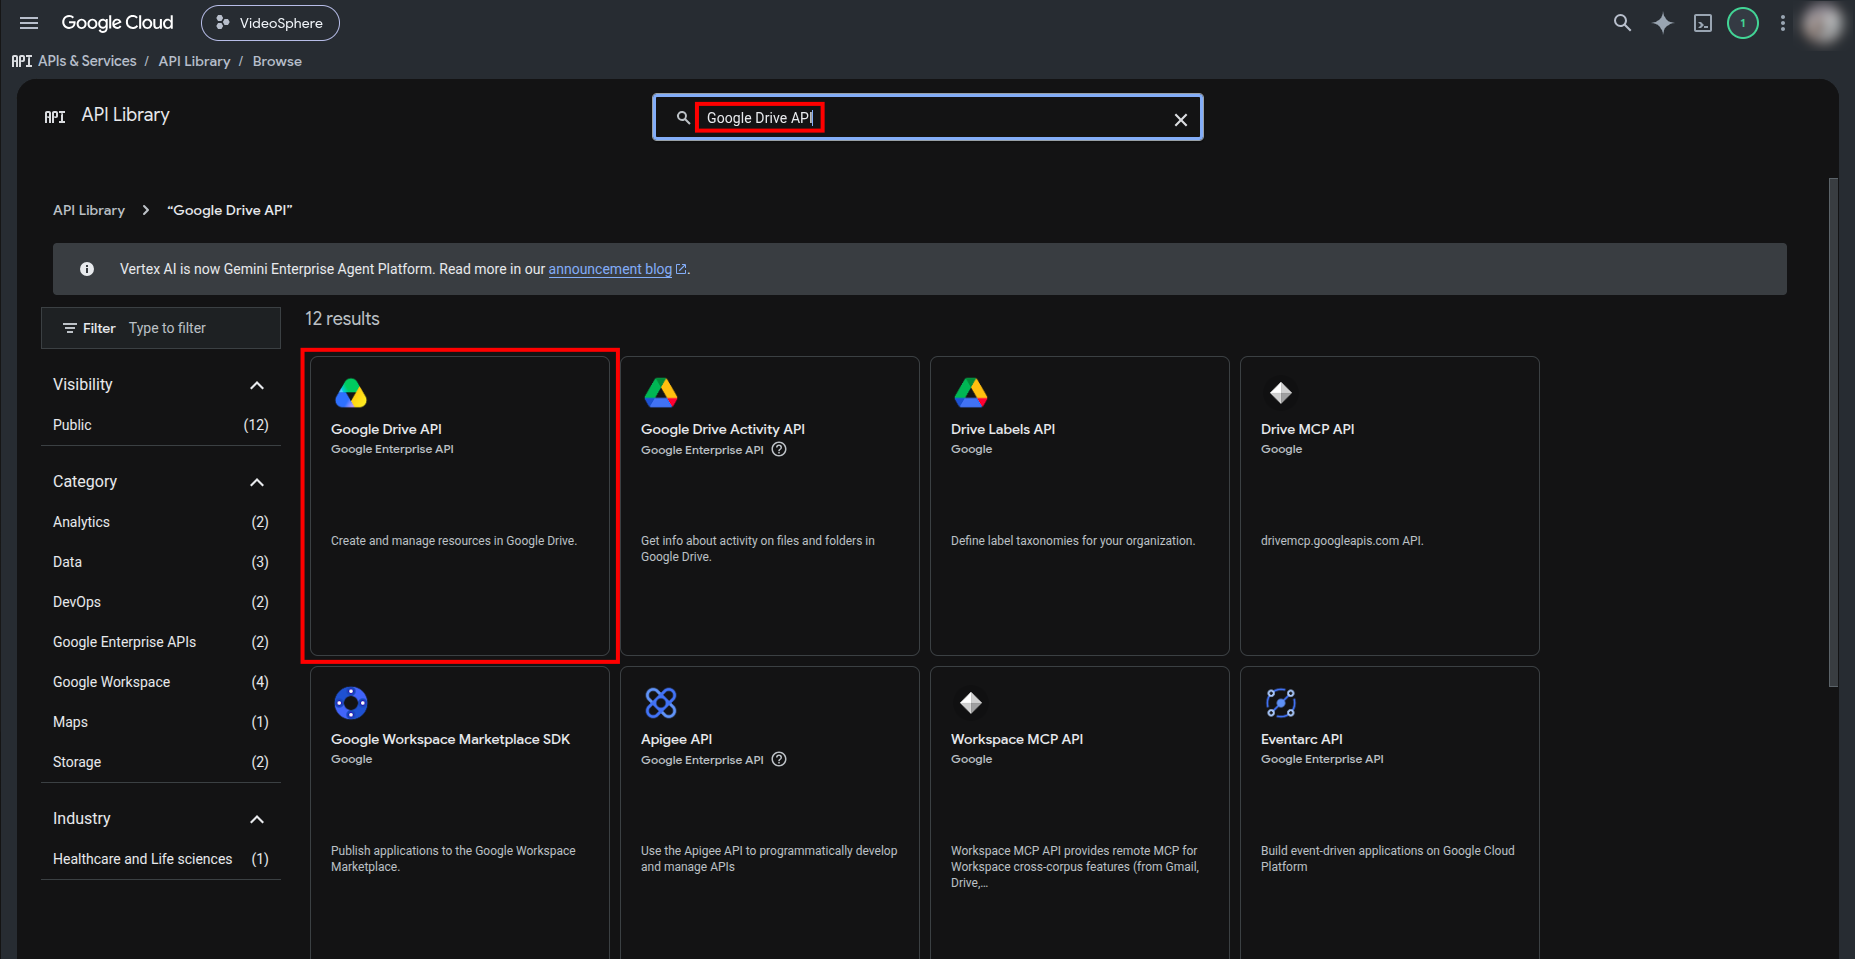
Task: Click the top bar search magnifier icon
Action: tap(1622, 23)
